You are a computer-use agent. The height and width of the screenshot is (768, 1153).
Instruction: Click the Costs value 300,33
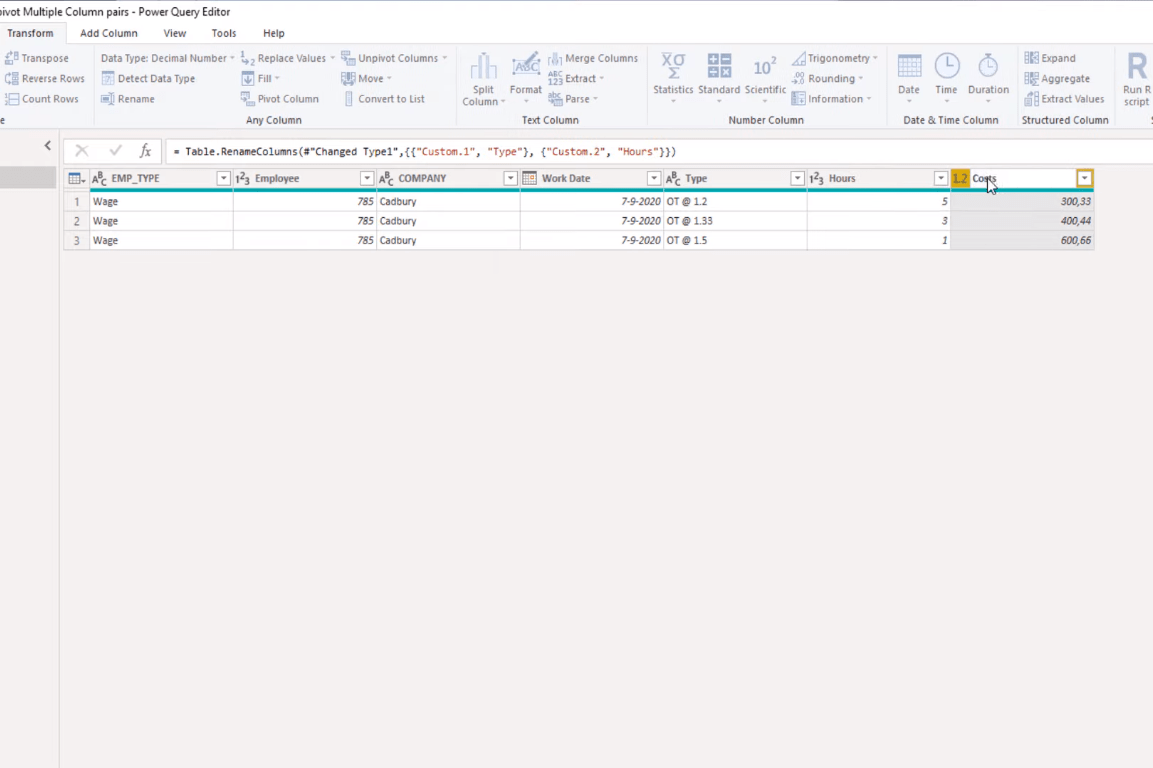(x=1022, y=202)
